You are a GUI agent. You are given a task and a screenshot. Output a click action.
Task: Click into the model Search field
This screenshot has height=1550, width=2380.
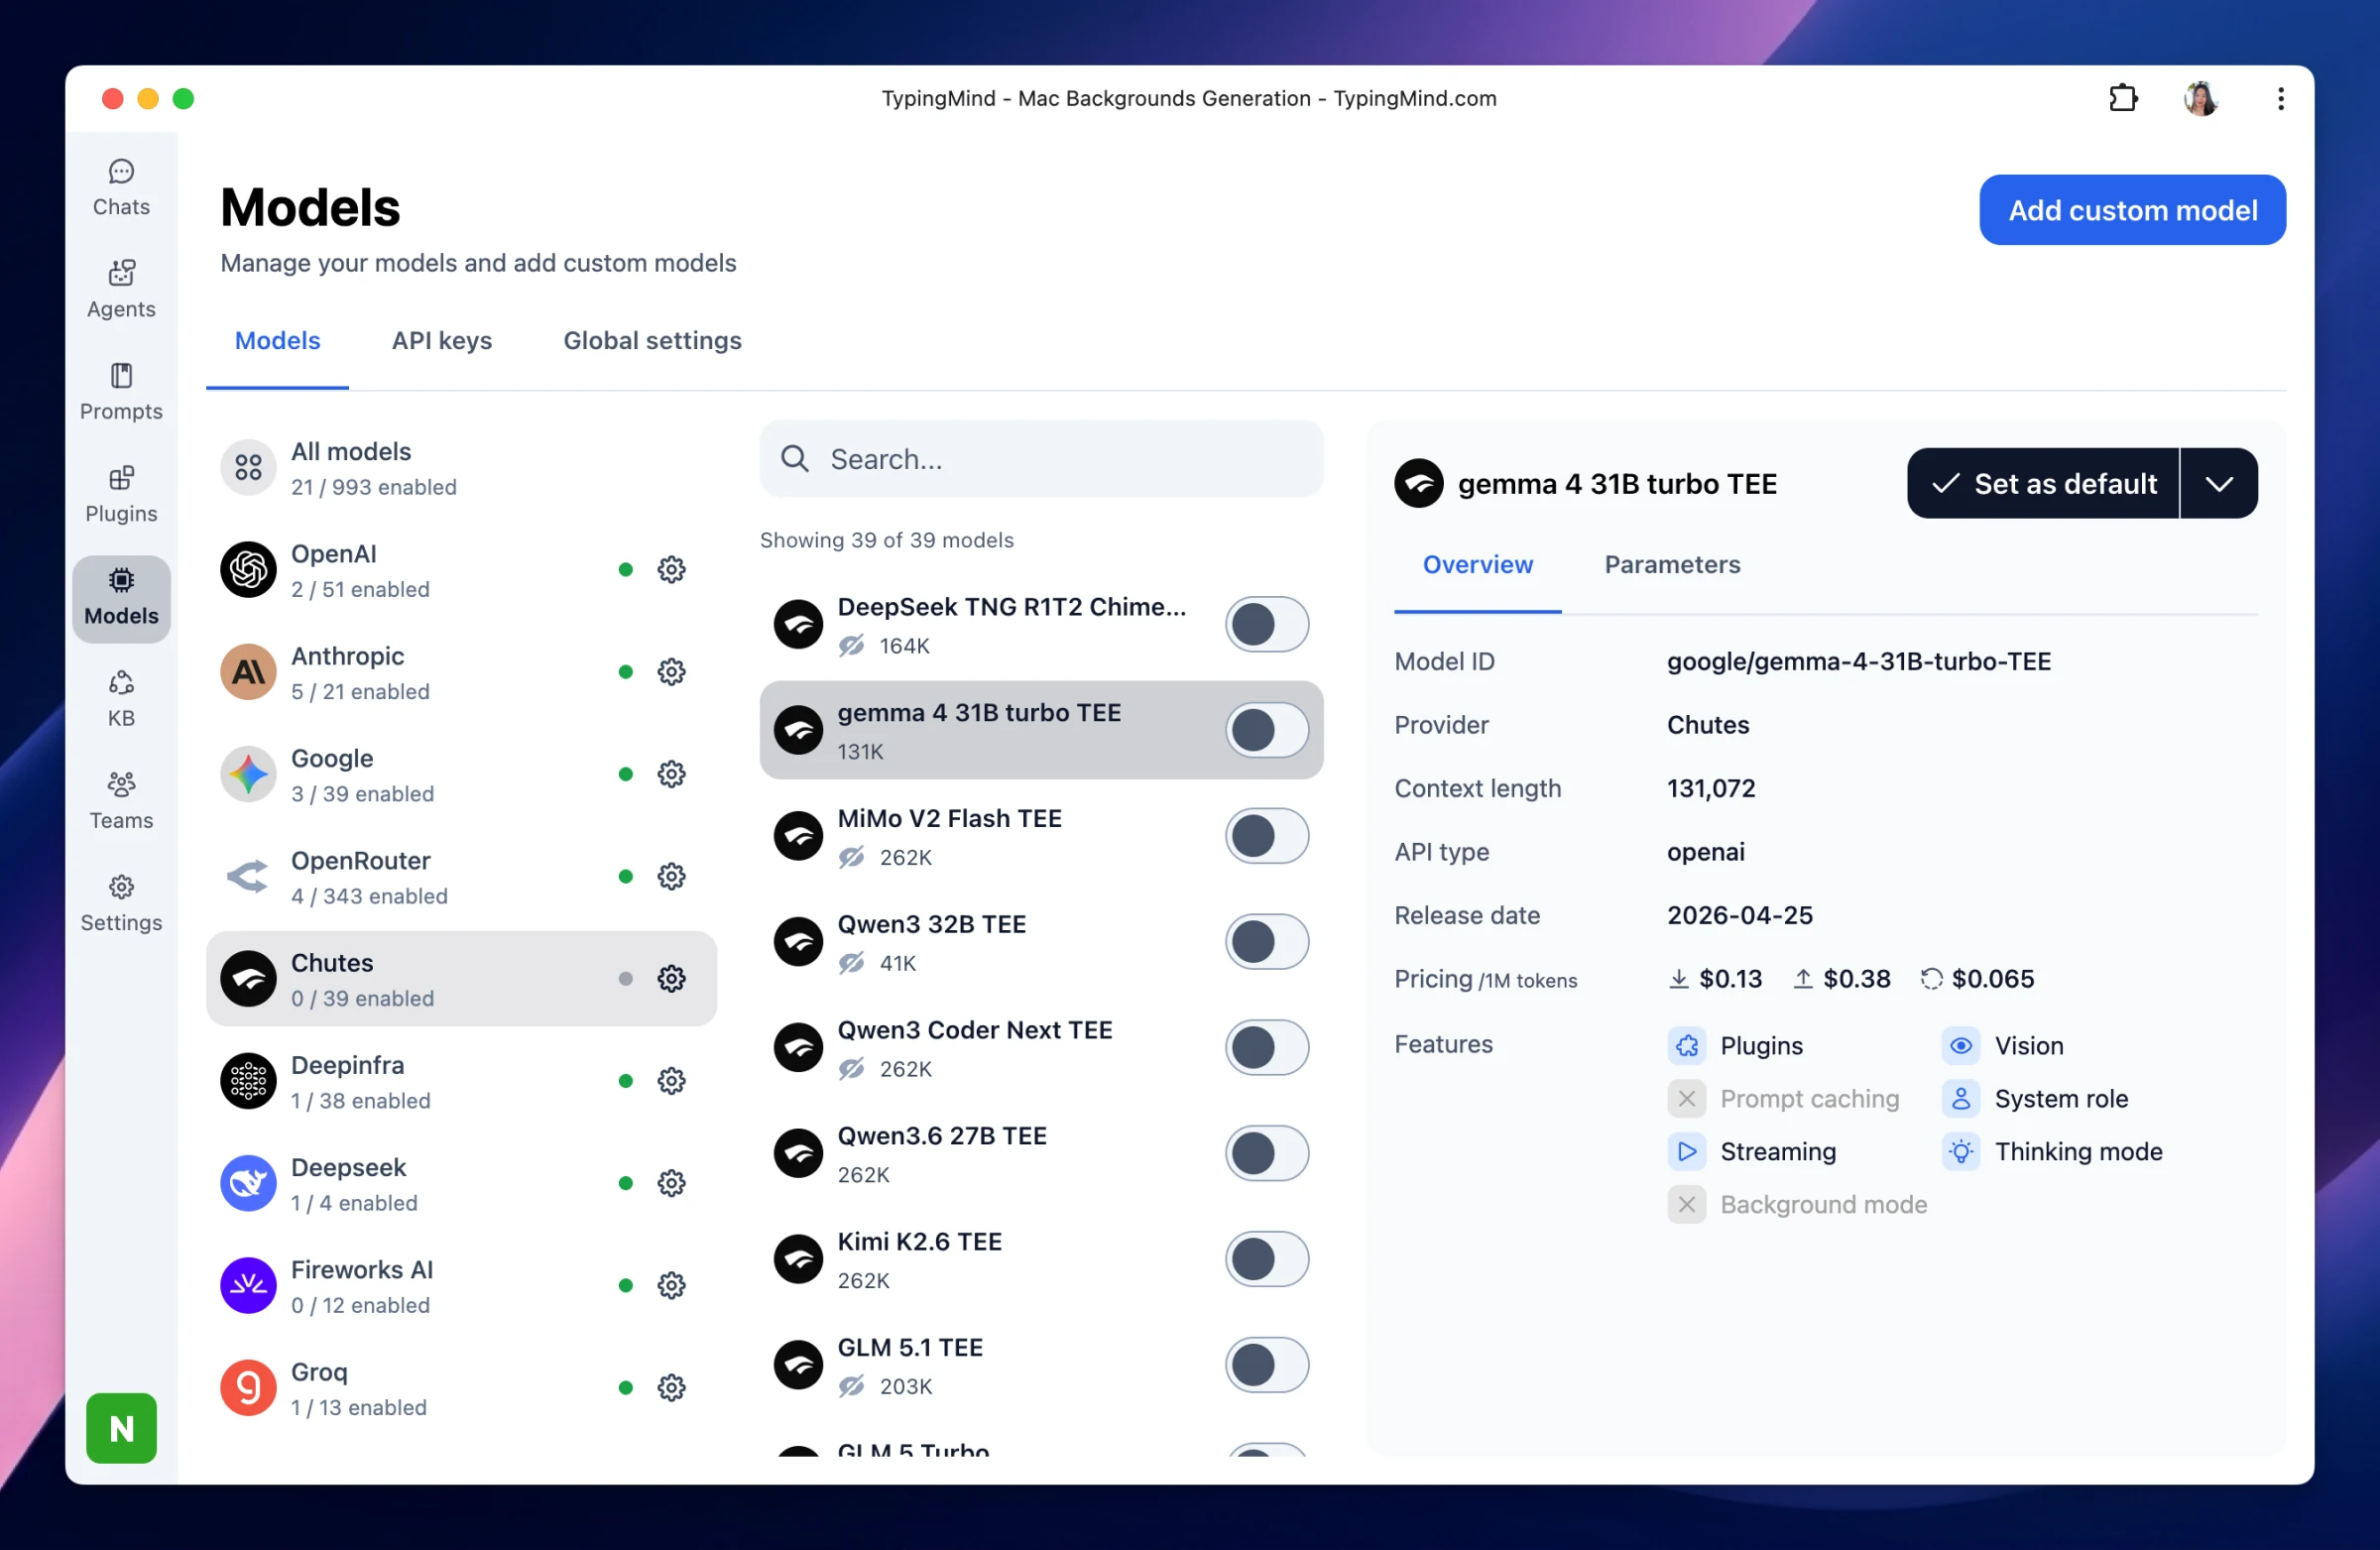[1041, 459]
